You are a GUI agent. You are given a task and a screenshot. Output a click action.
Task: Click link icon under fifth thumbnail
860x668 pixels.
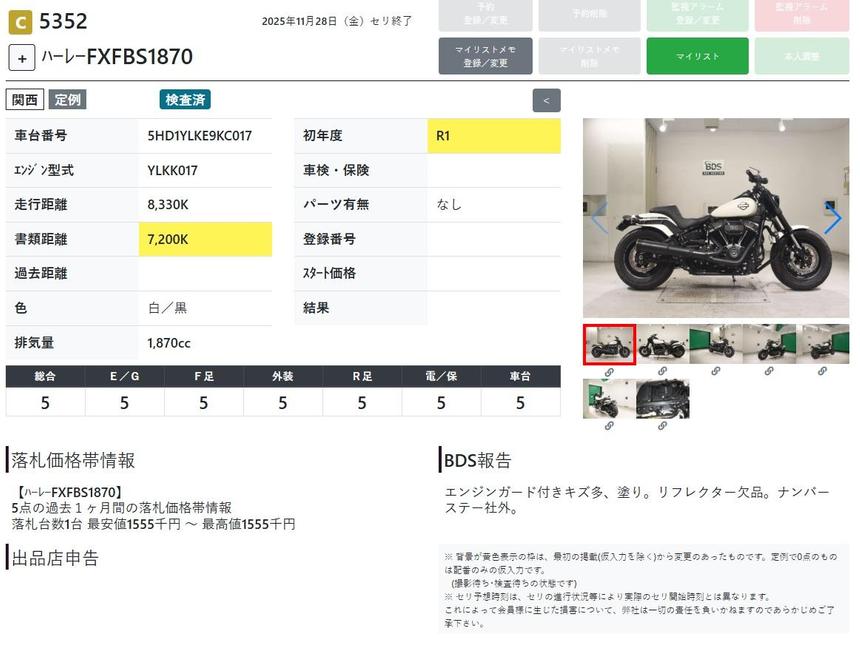(x=823, y=372)
